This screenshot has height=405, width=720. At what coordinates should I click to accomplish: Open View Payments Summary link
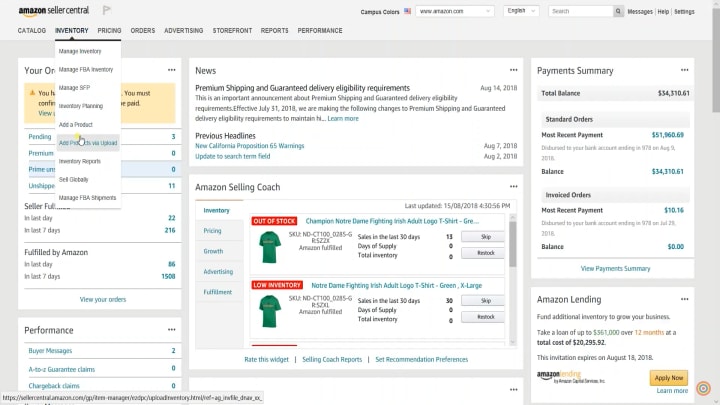pyautogui.click(x=615, y=268)
